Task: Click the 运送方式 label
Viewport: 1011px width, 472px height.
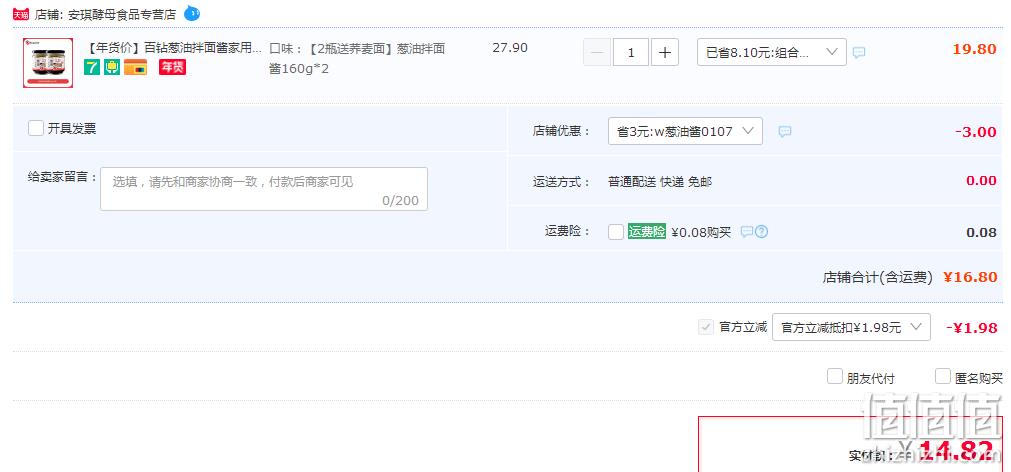Action: tap(561, 182)
